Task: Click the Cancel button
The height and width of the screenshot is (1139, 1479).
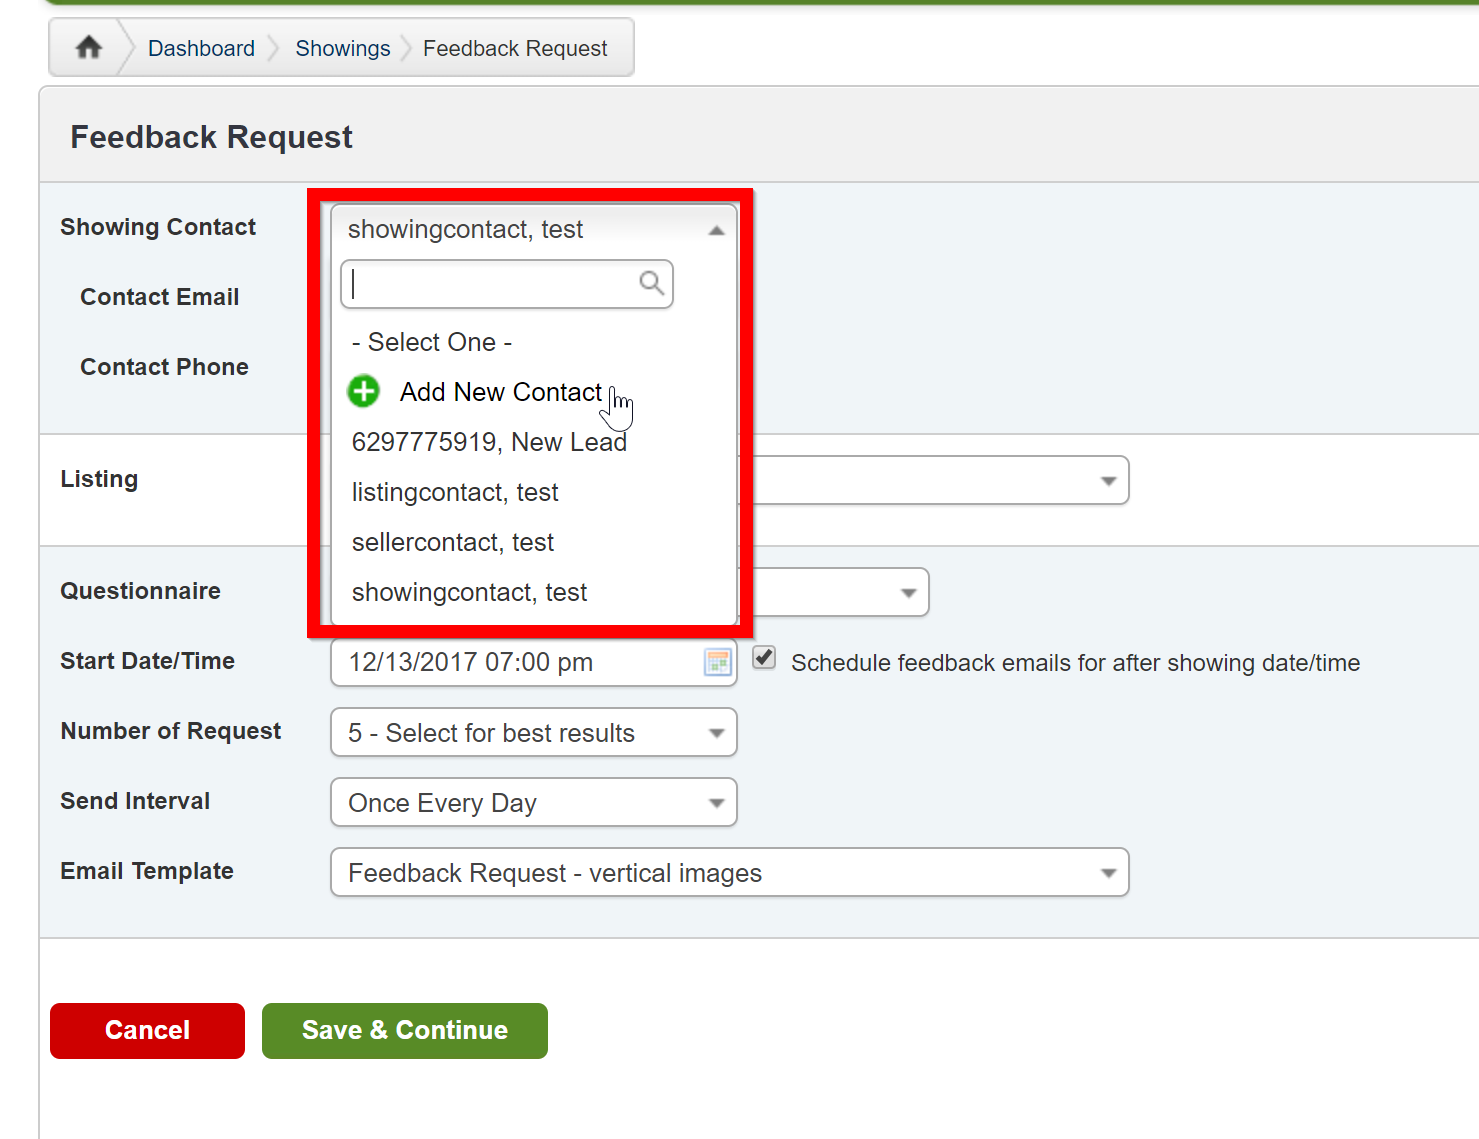Action: (147, 1030)
